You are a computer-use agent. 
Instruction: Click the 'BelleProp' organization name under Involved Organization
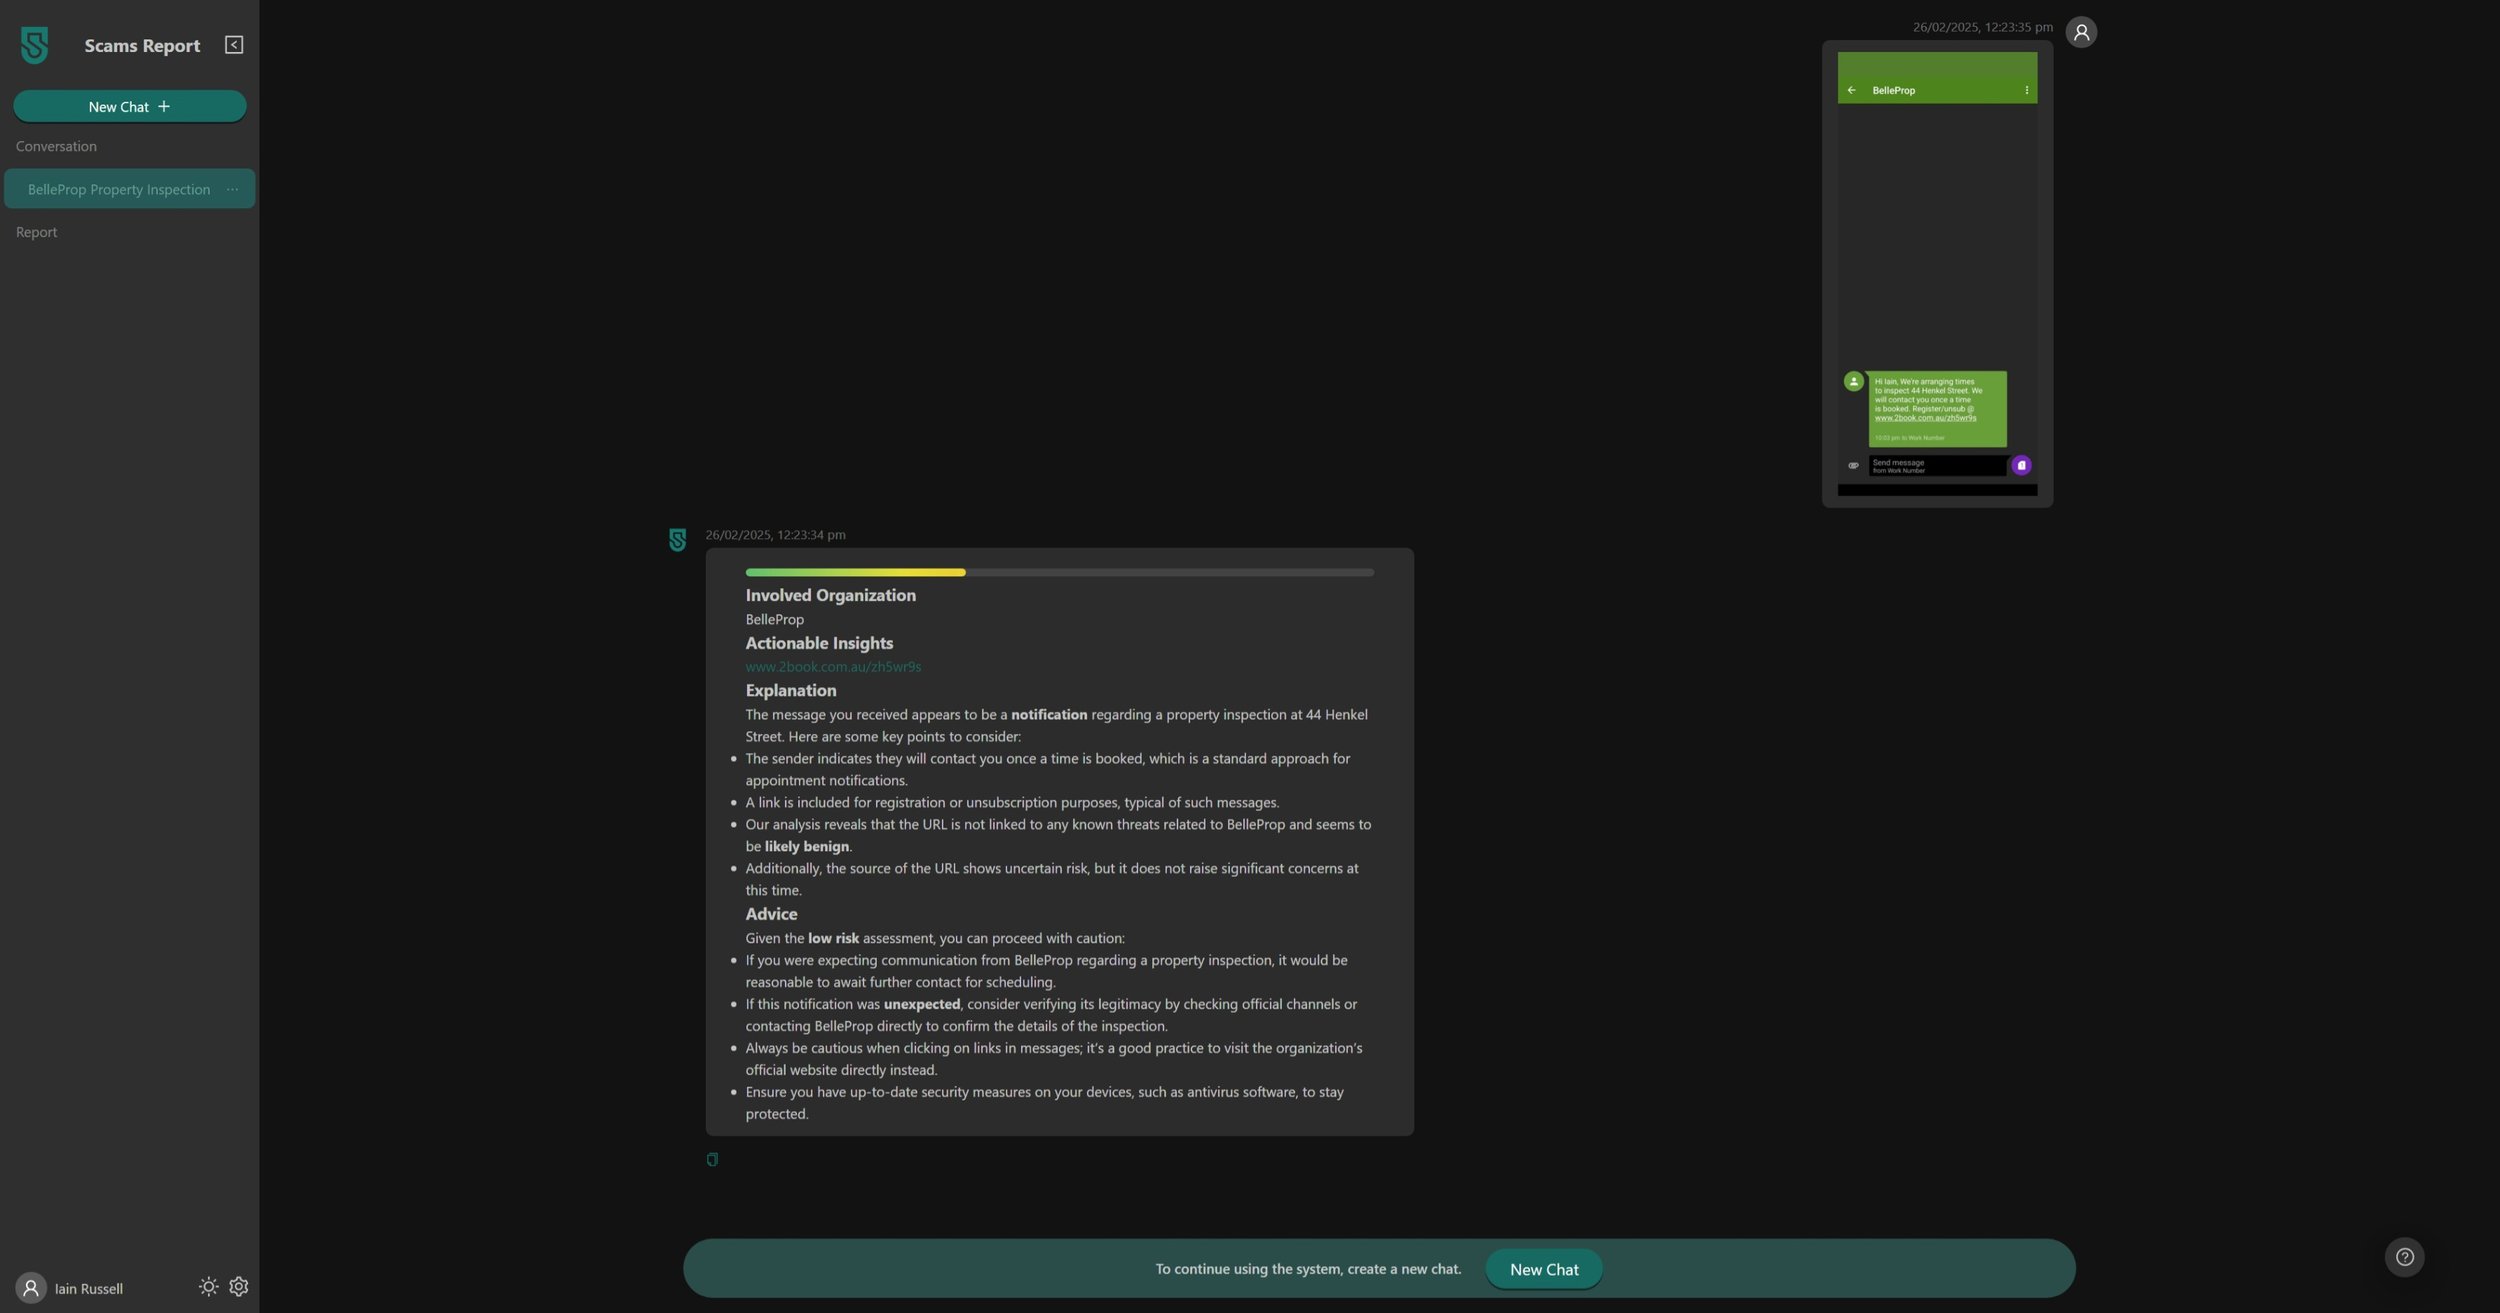pos(774,619)
